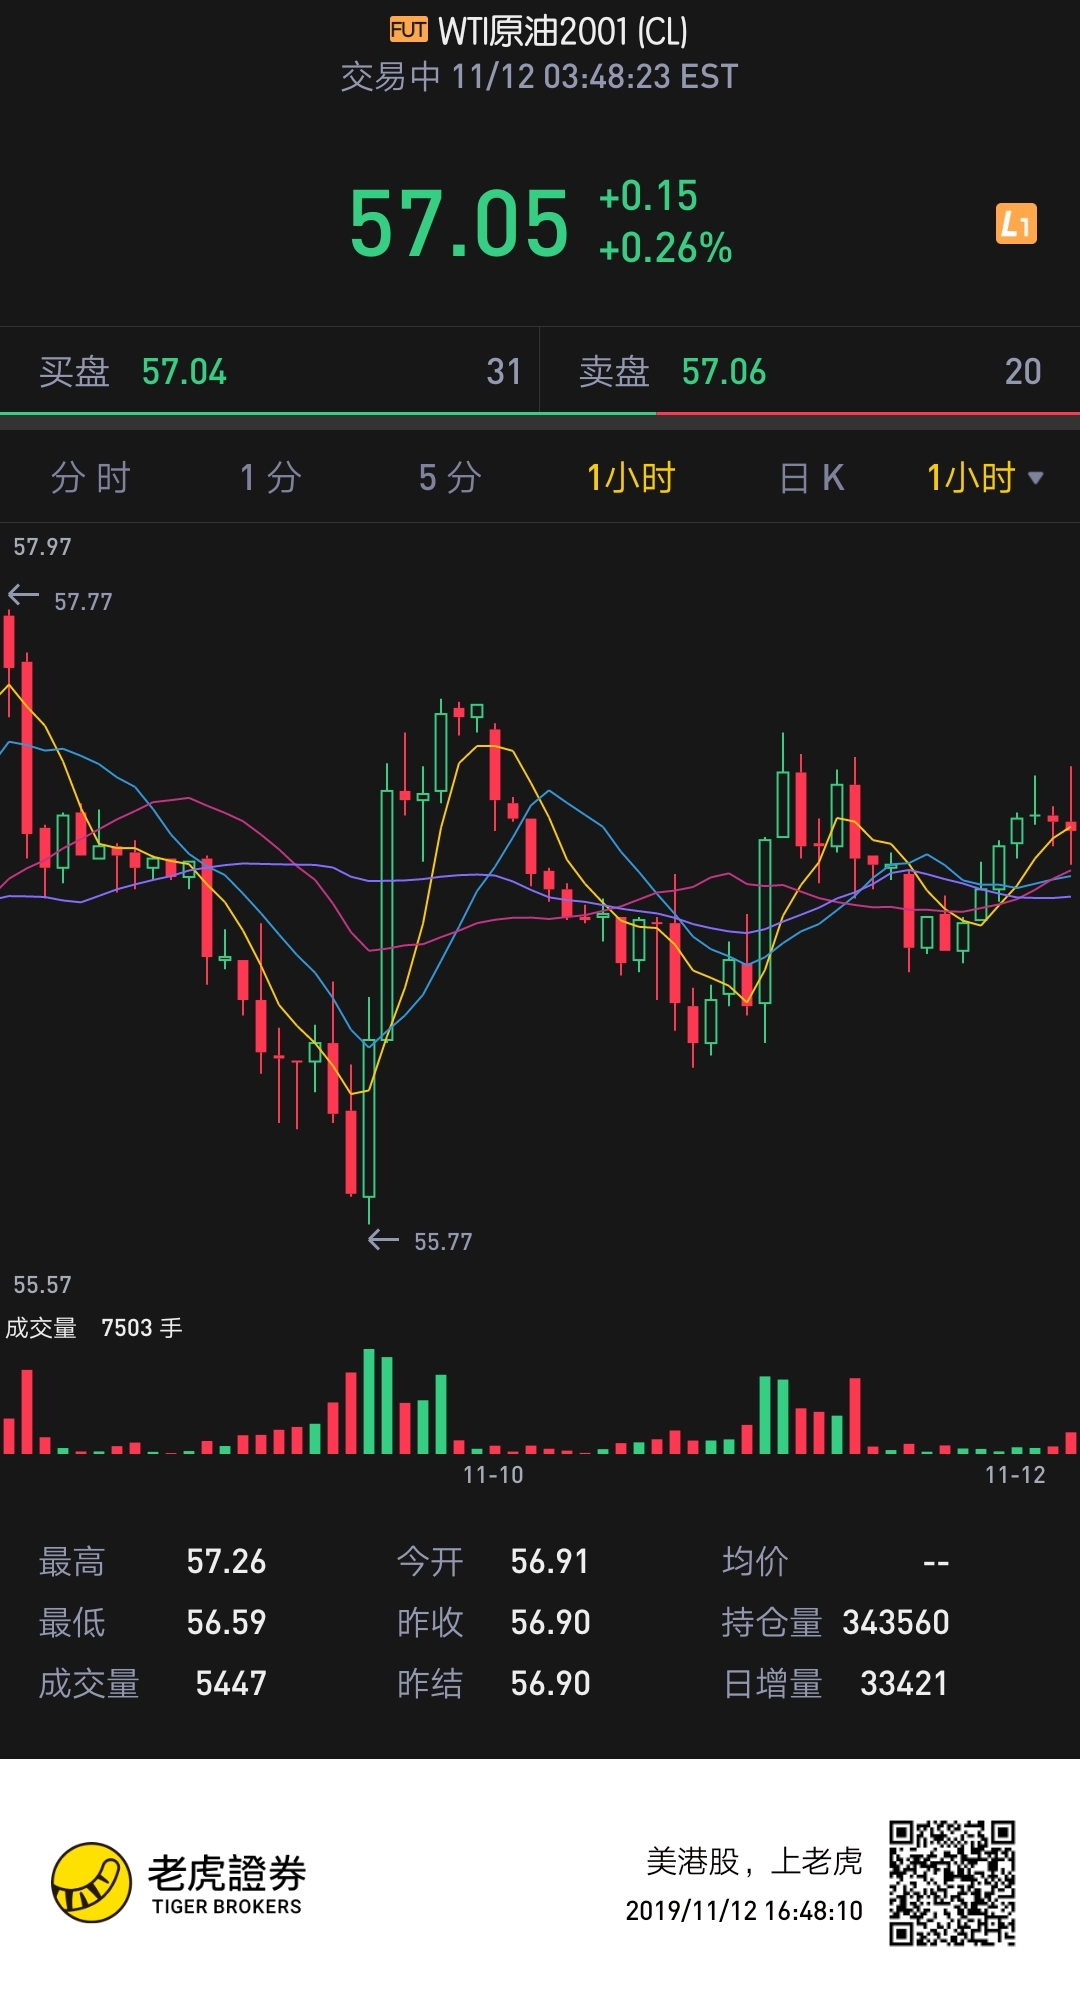Tap the Tiger Brokers logo
1080x2008 pixels.
(x=178, y=1883)
